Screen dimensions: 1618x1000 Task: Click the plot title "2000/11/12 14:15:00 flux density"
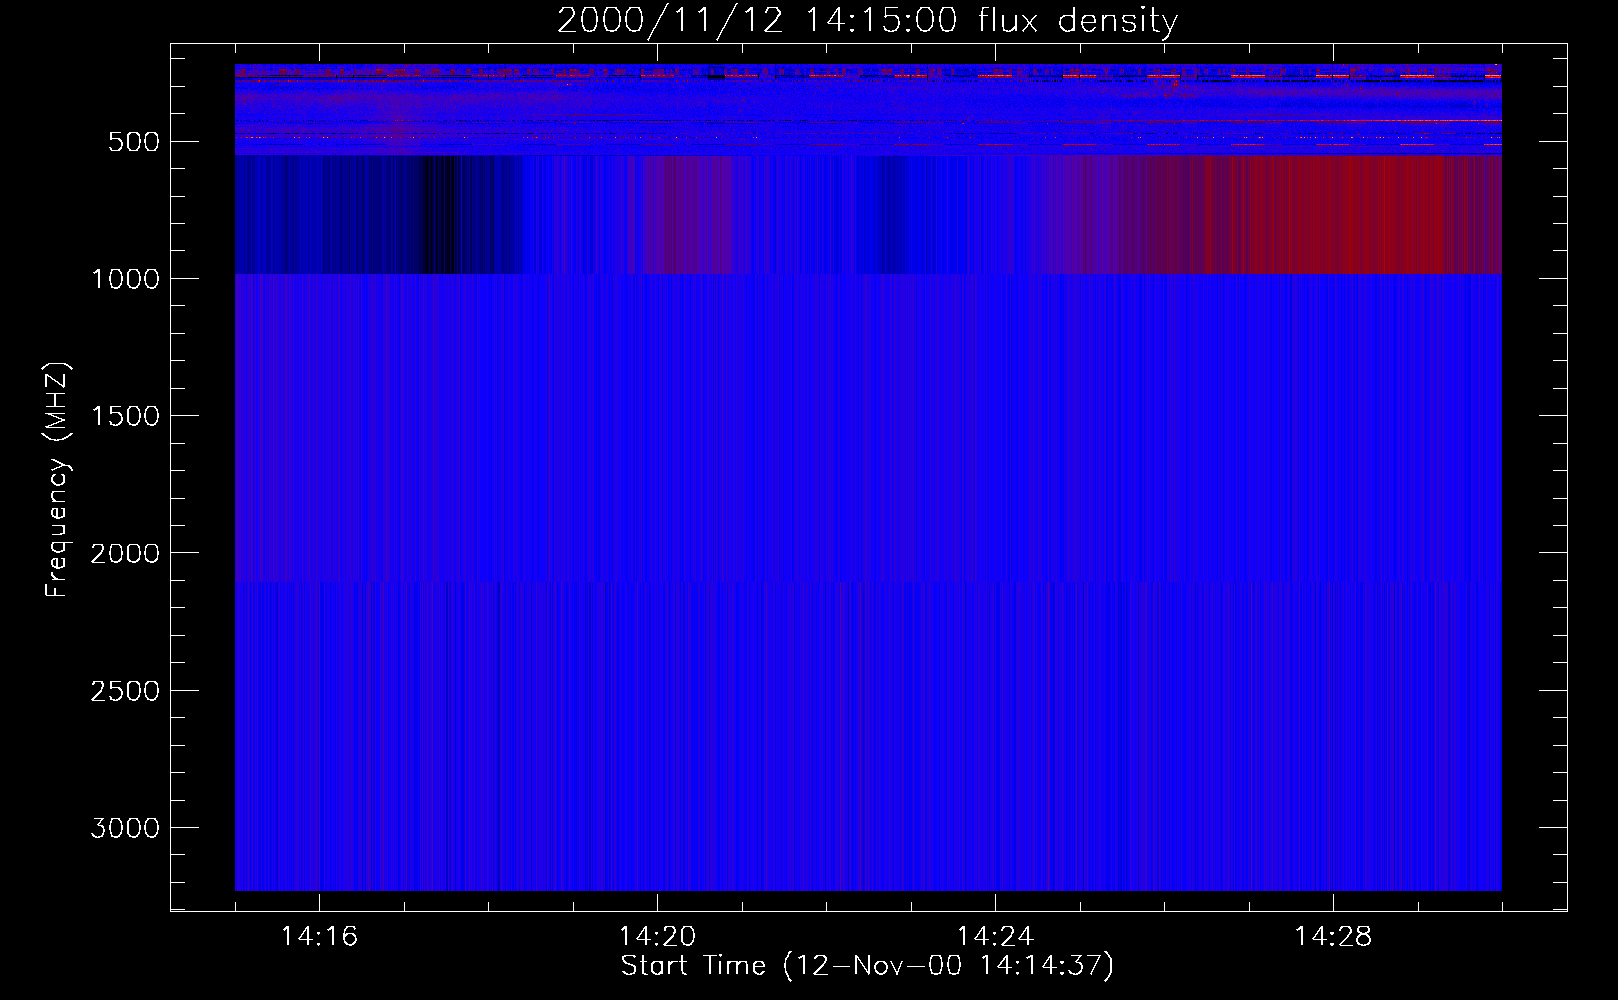[867, 20]
